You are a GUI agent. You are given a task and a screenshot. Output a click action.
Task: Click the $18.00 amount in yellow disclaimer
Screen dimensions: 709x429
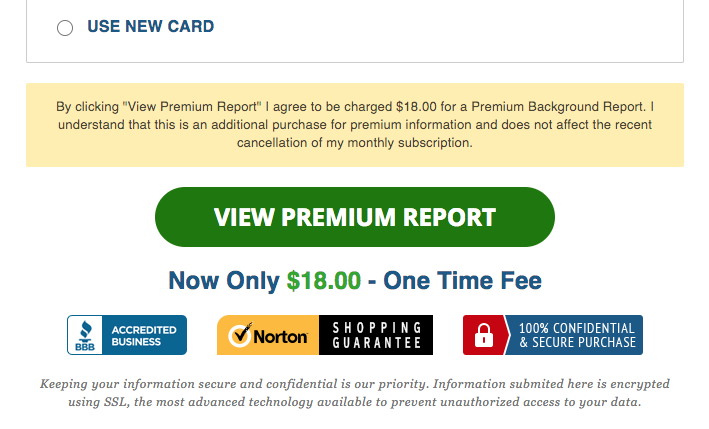(x=416, y=107)
